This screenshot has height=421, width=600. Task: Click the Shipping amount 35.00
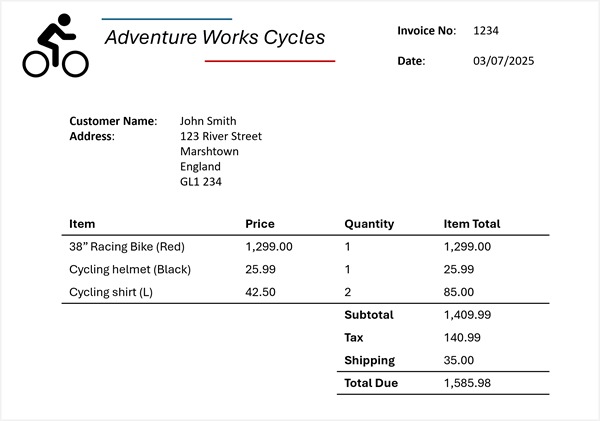(459, 360)
